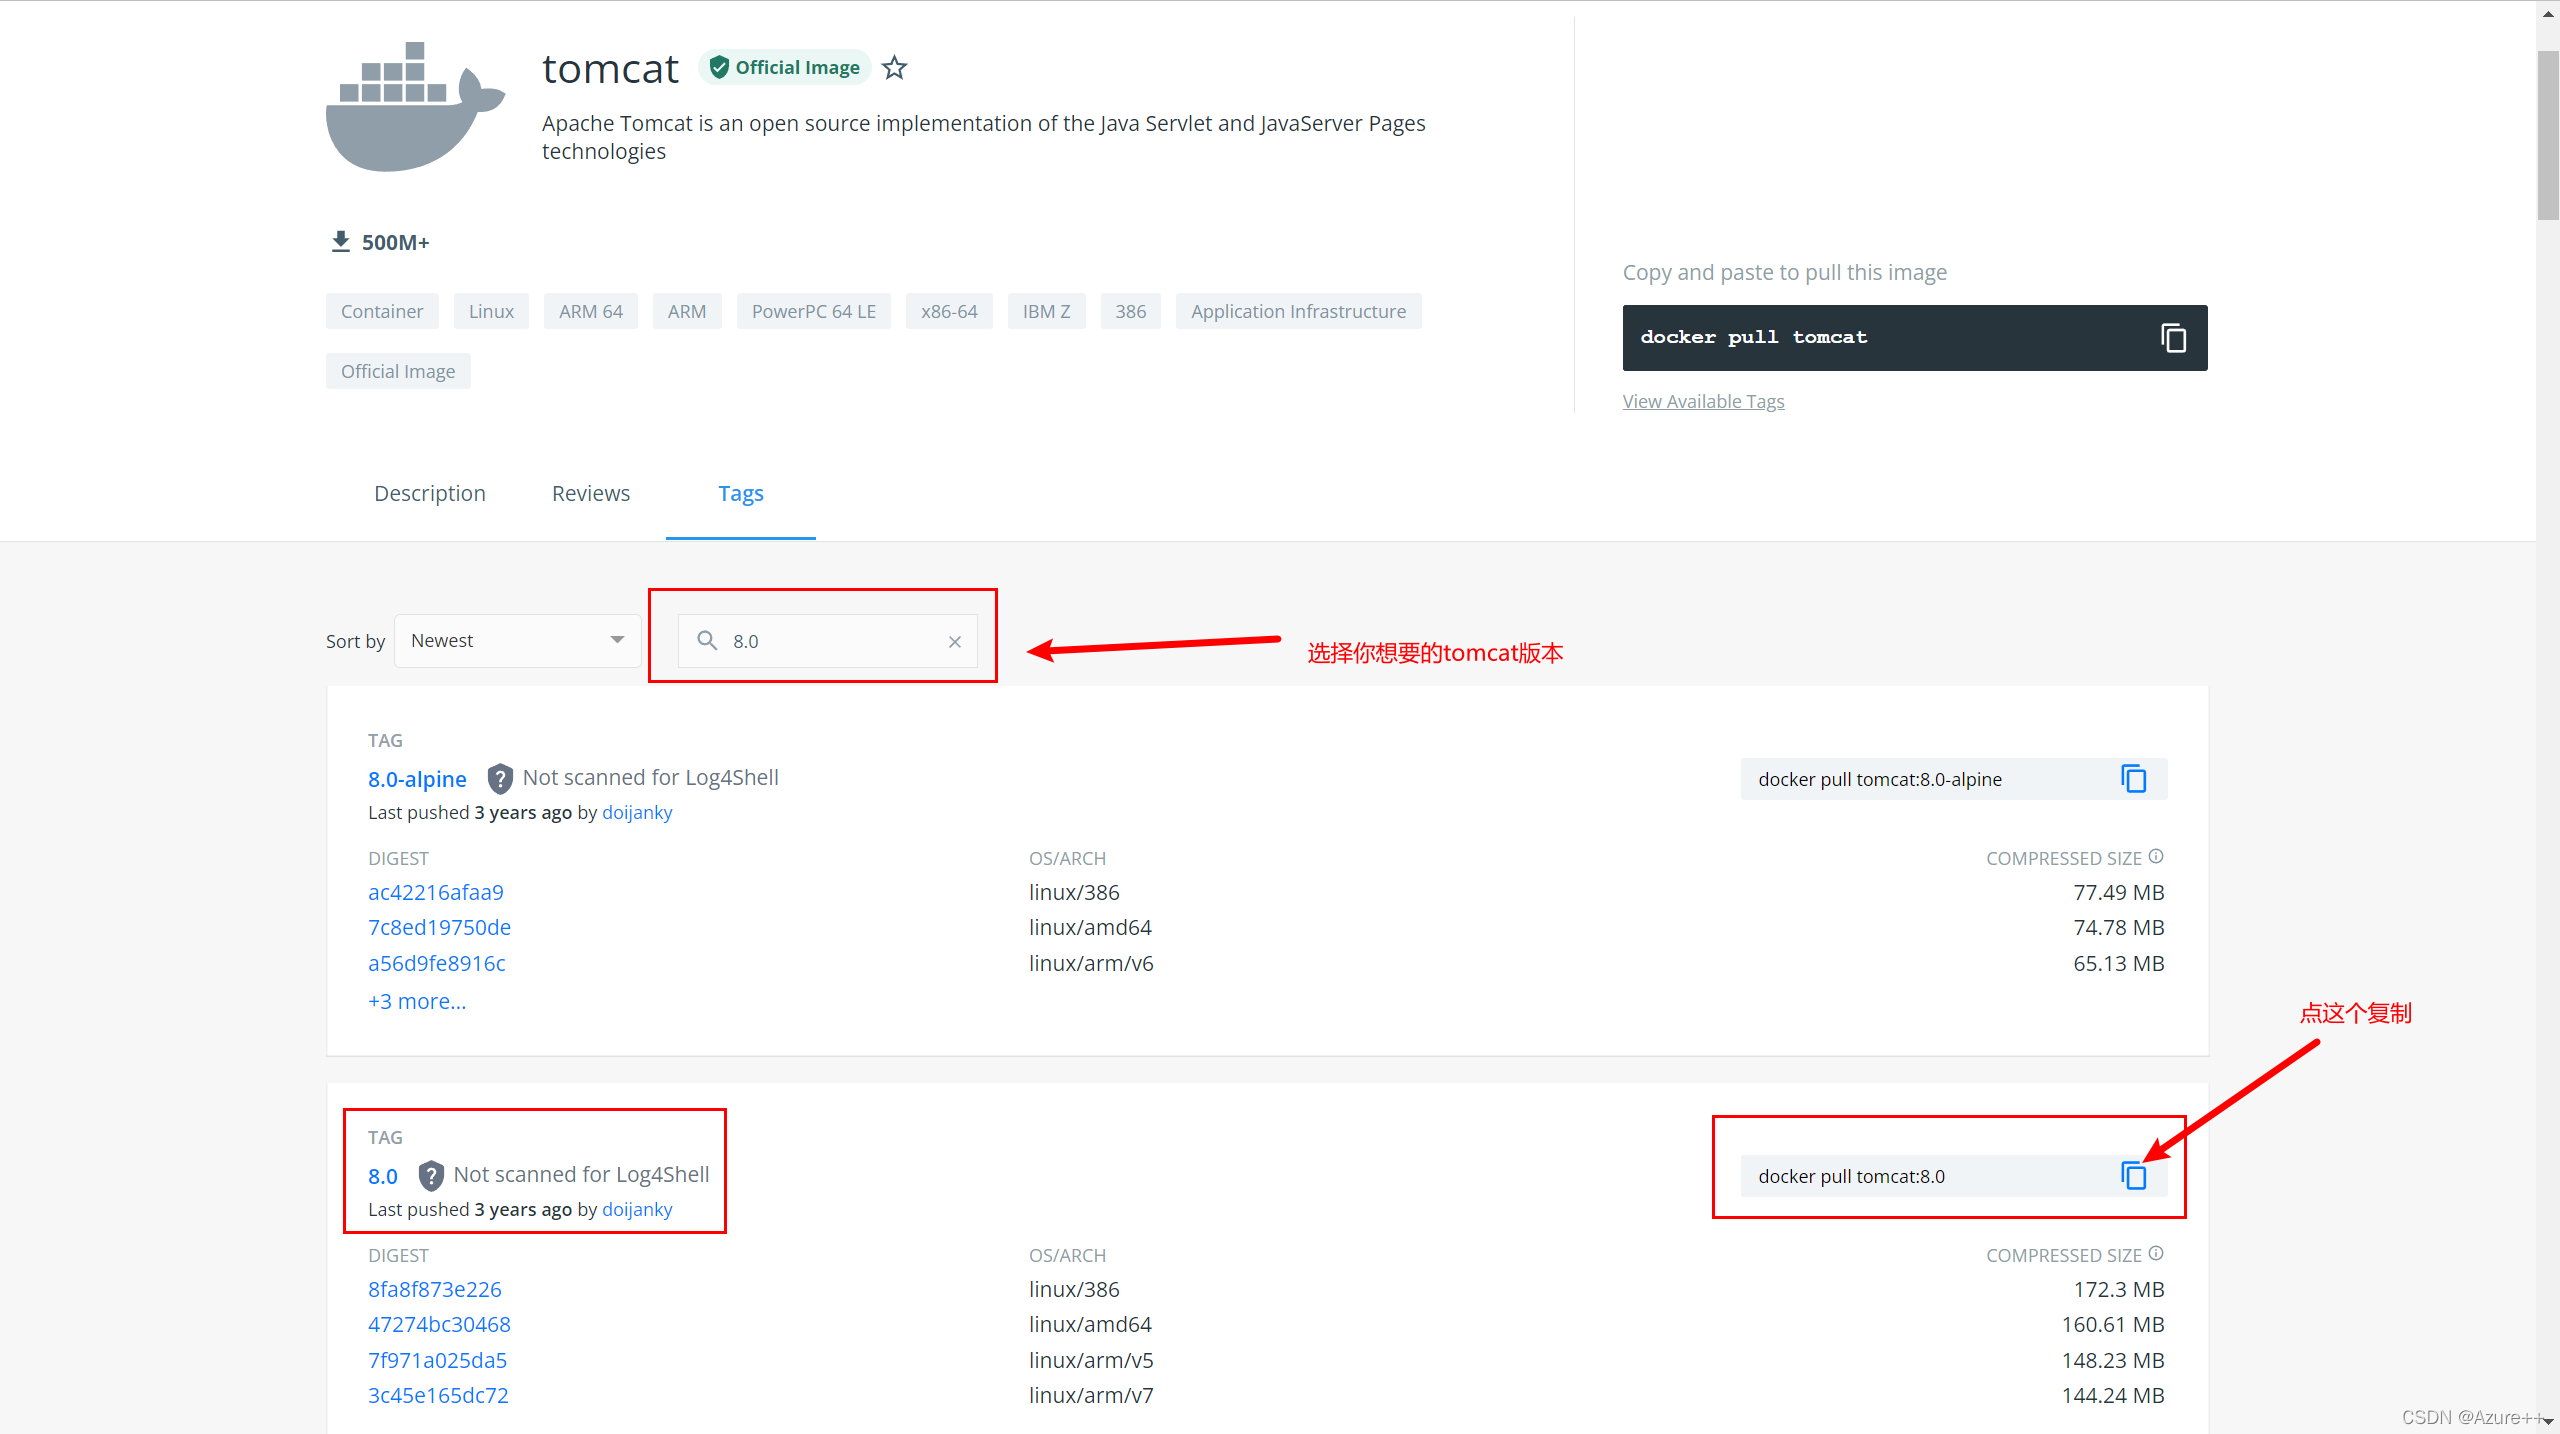Screen dimensions: 2560x1434
Task: Open the Sort by Newest dropdown
Action: [x=518, y=641]
